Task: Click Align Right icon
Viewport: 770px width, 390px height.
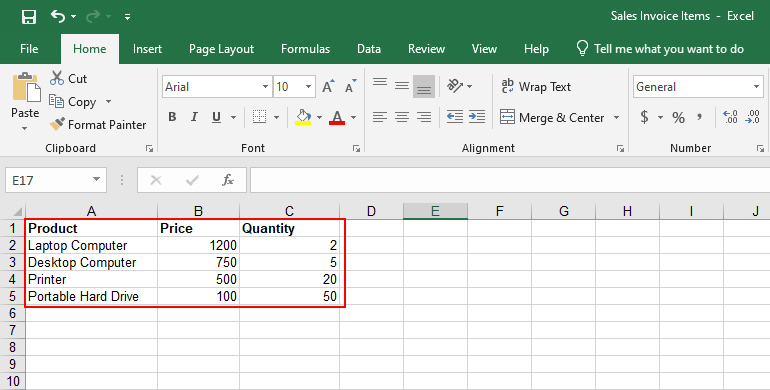Action: click(x=424, y=117)
